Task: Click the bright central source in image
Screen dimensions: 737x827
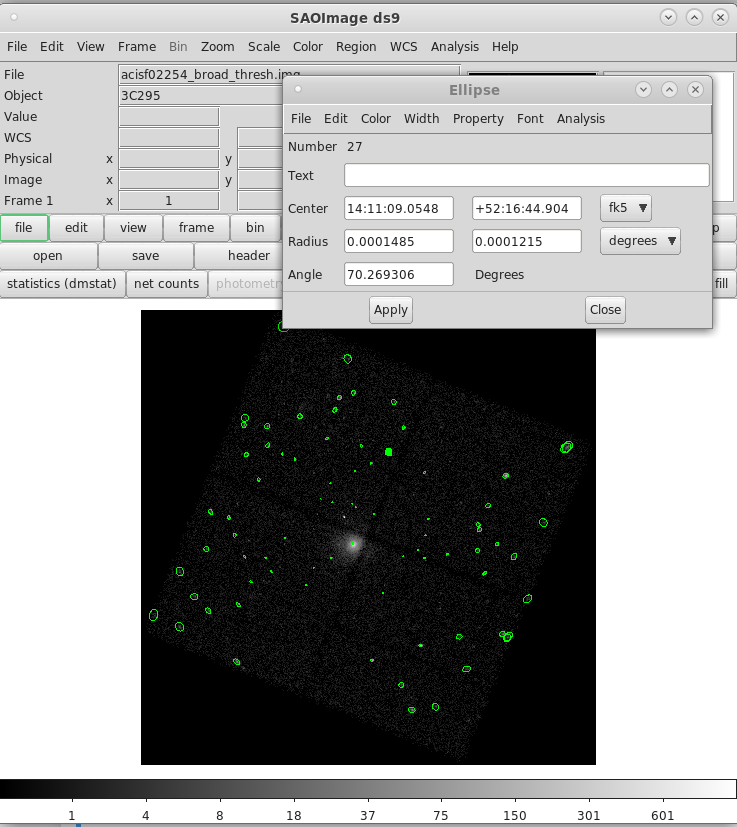Action: click(x=353, y=545)
